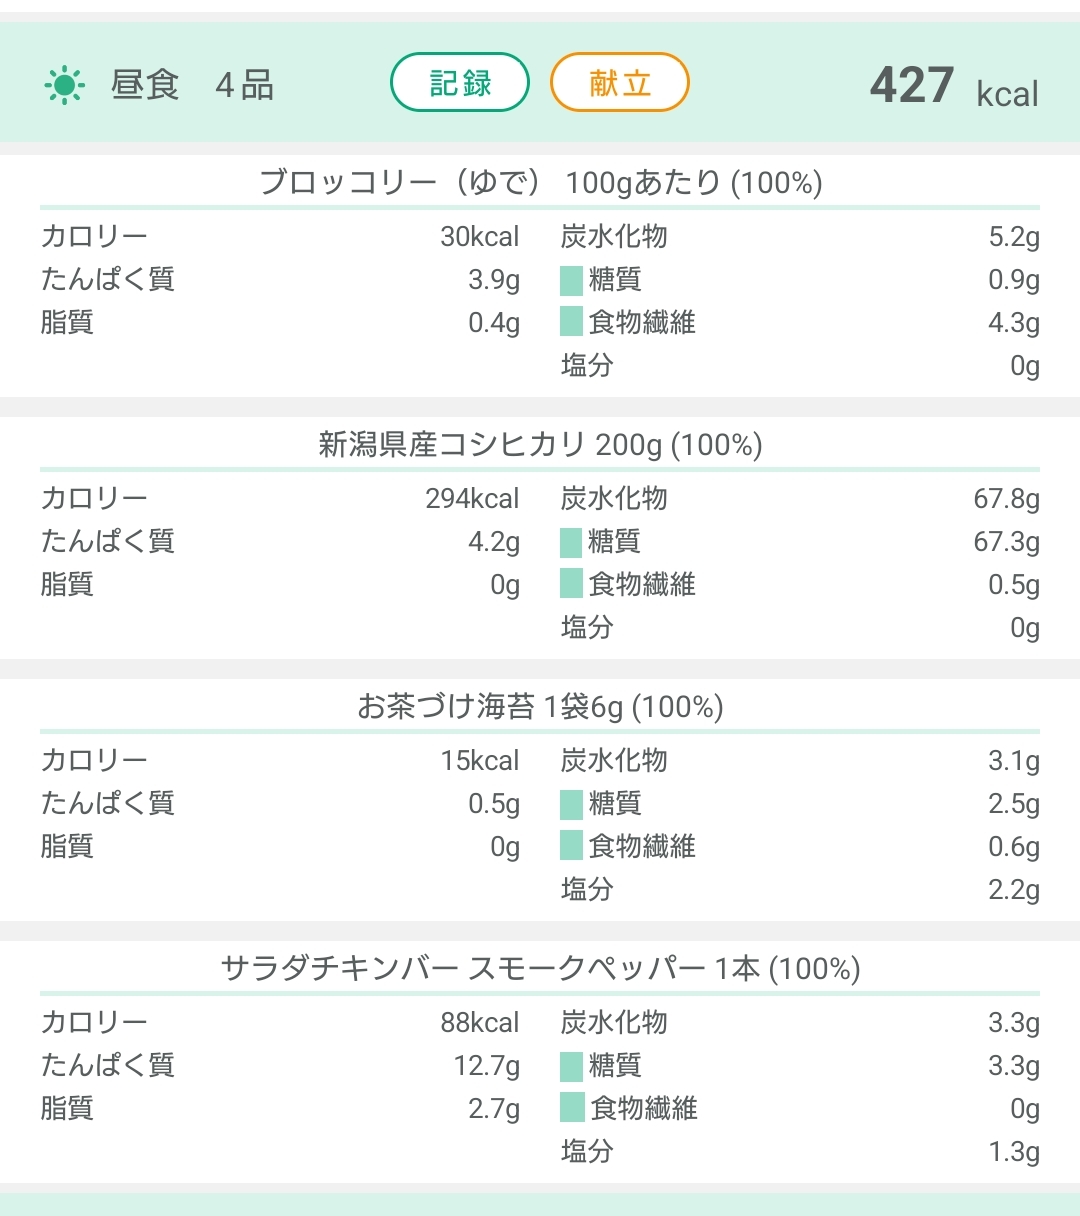Open the orange 献立 button

[x=619, y=82]
